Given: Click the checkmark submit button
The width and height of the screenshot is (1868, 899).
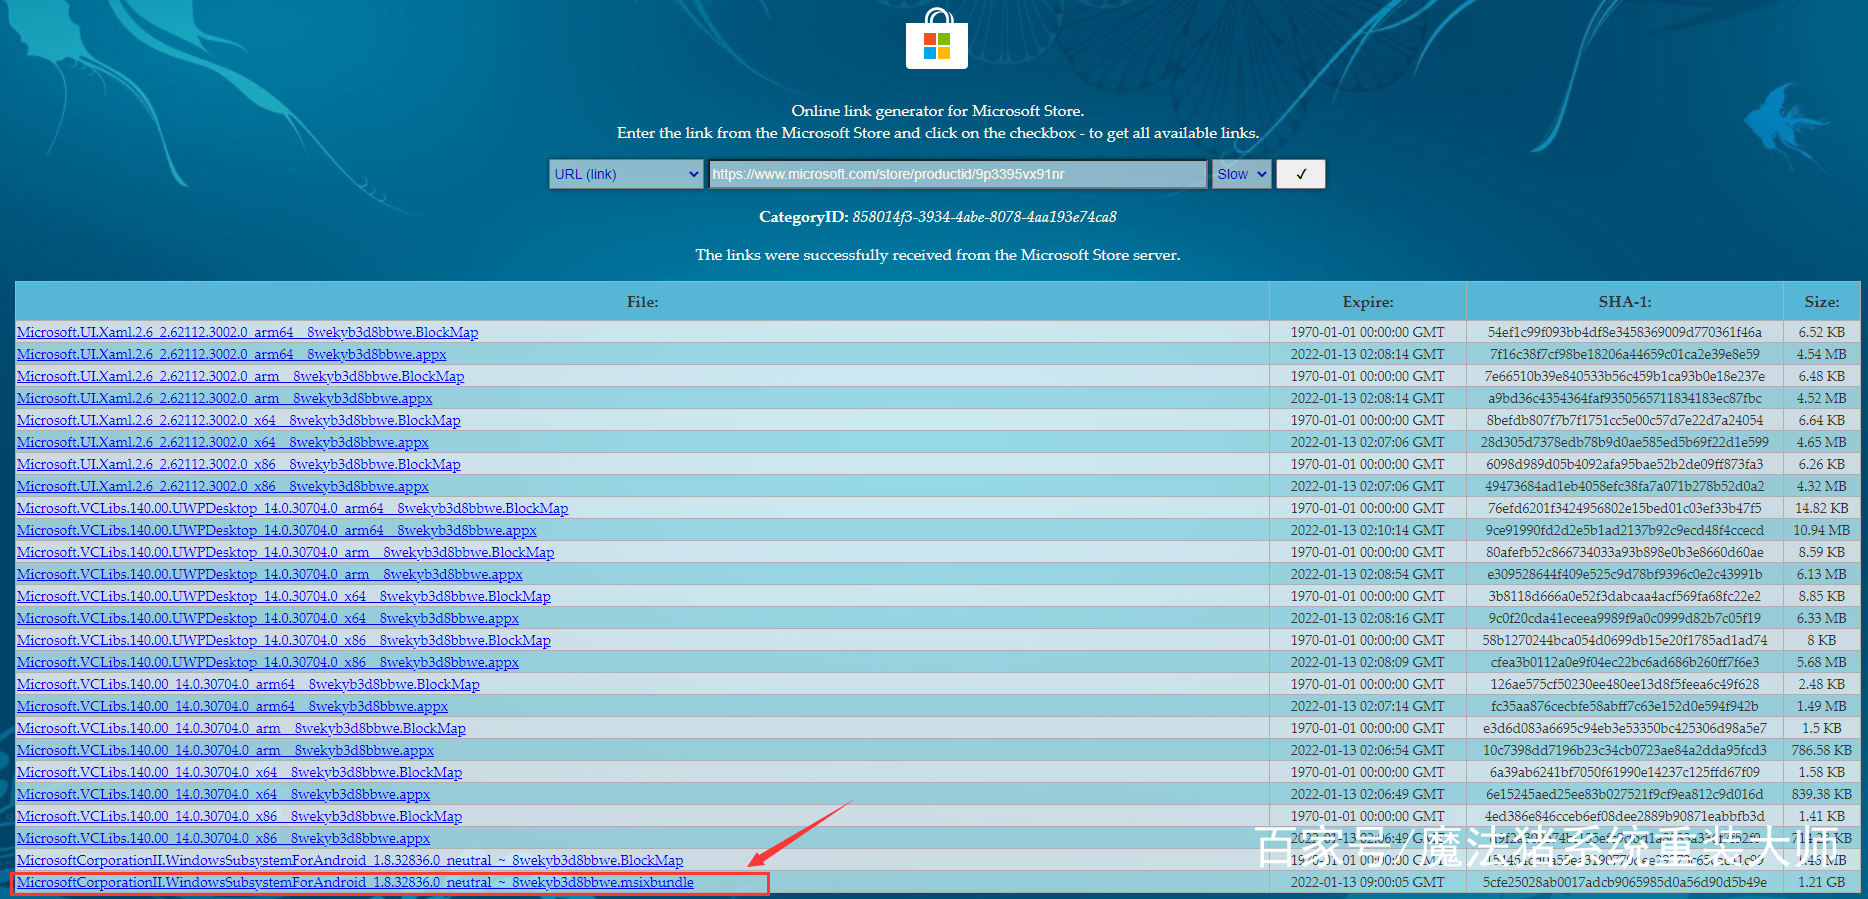Looking at the screenshot, I should [1301, 174].
